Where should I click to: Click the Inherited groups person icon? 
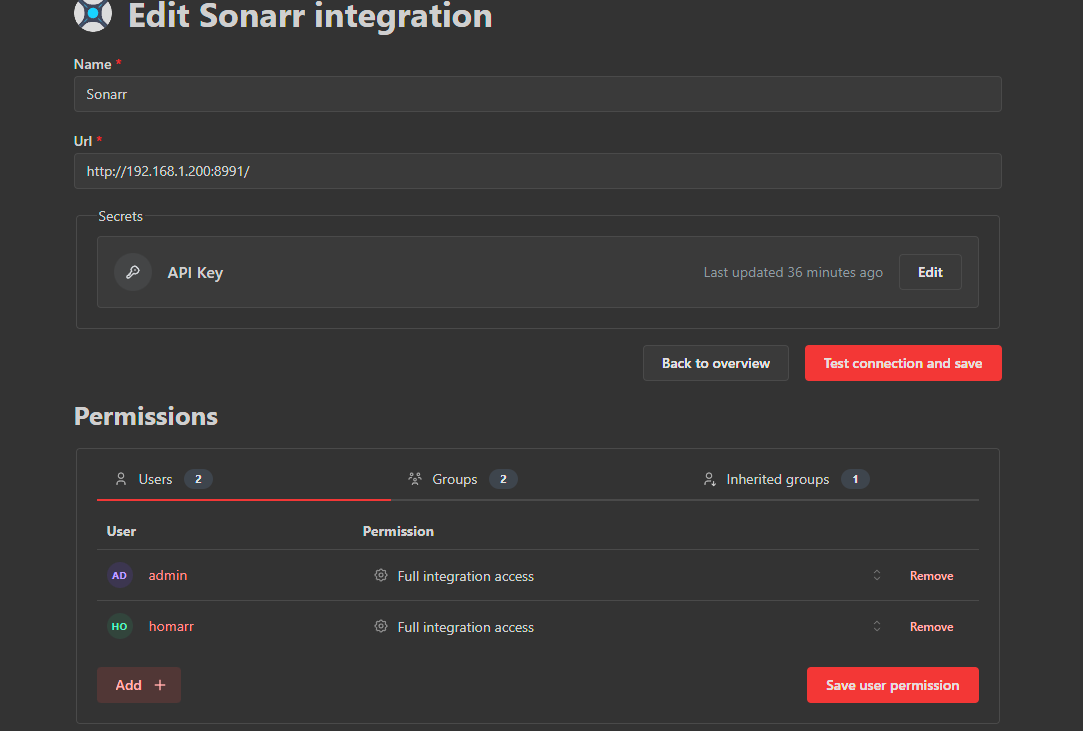pyautogui.click(x=709, y=479)
